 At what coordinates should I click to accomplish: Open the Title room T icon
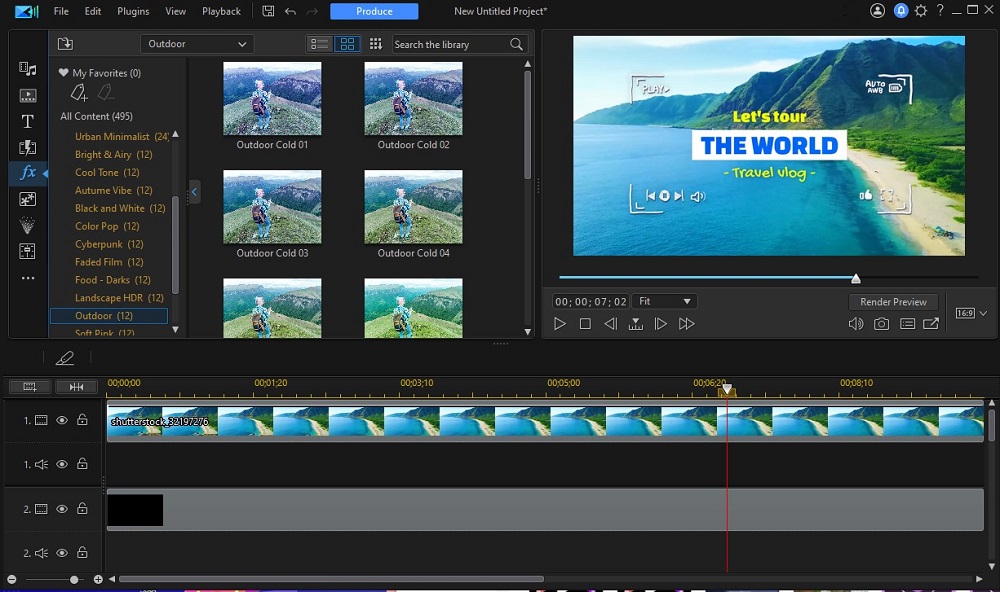[28, 121]
